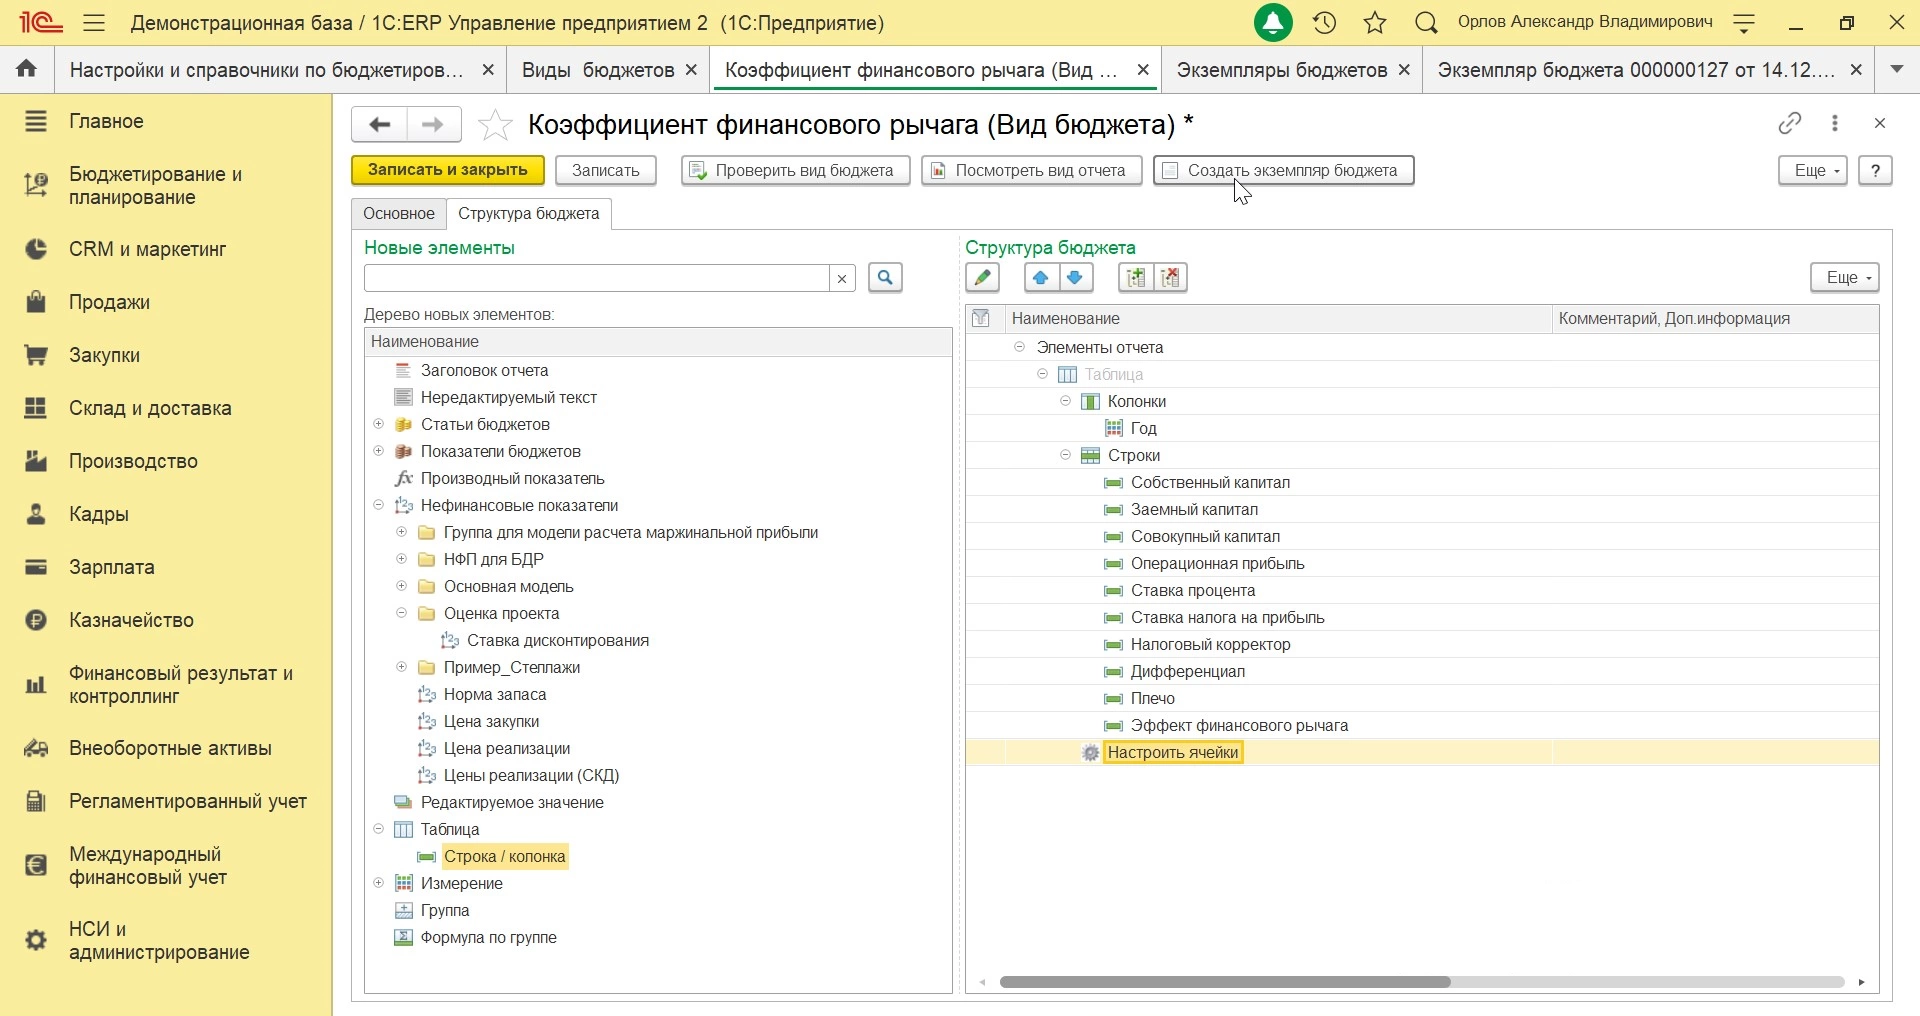
Task: Open the notifications bell icon
Action: click(x=1273, y=23)
